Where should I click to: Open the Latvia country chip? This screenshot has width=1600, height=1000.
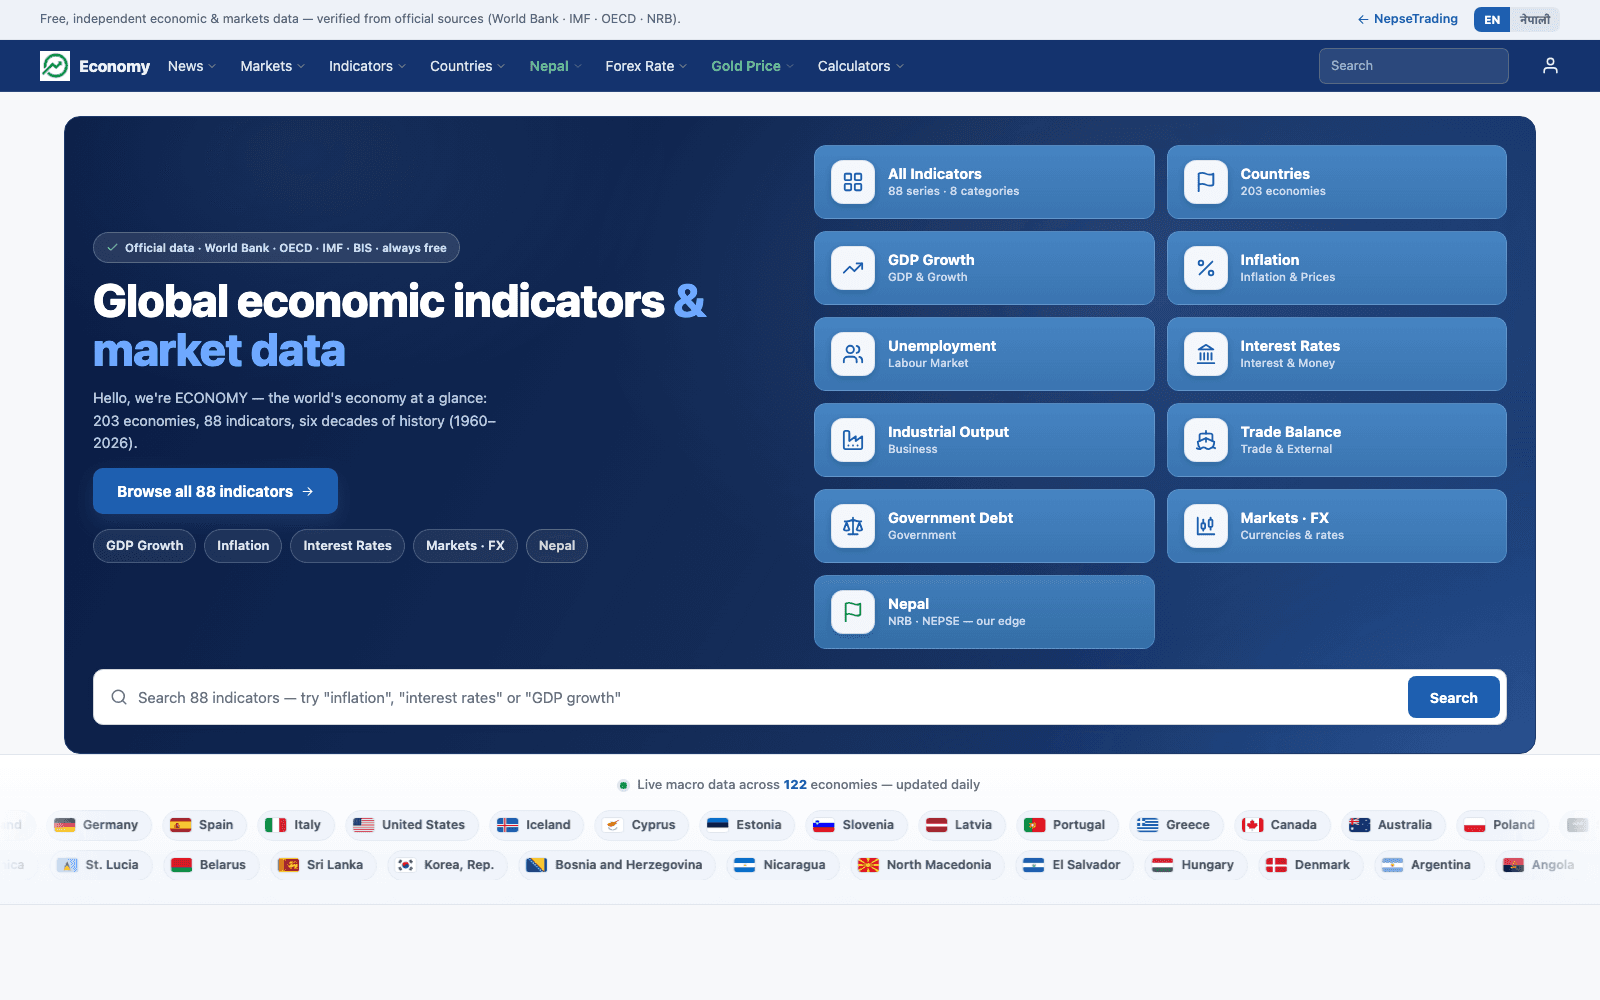[960, 825]
